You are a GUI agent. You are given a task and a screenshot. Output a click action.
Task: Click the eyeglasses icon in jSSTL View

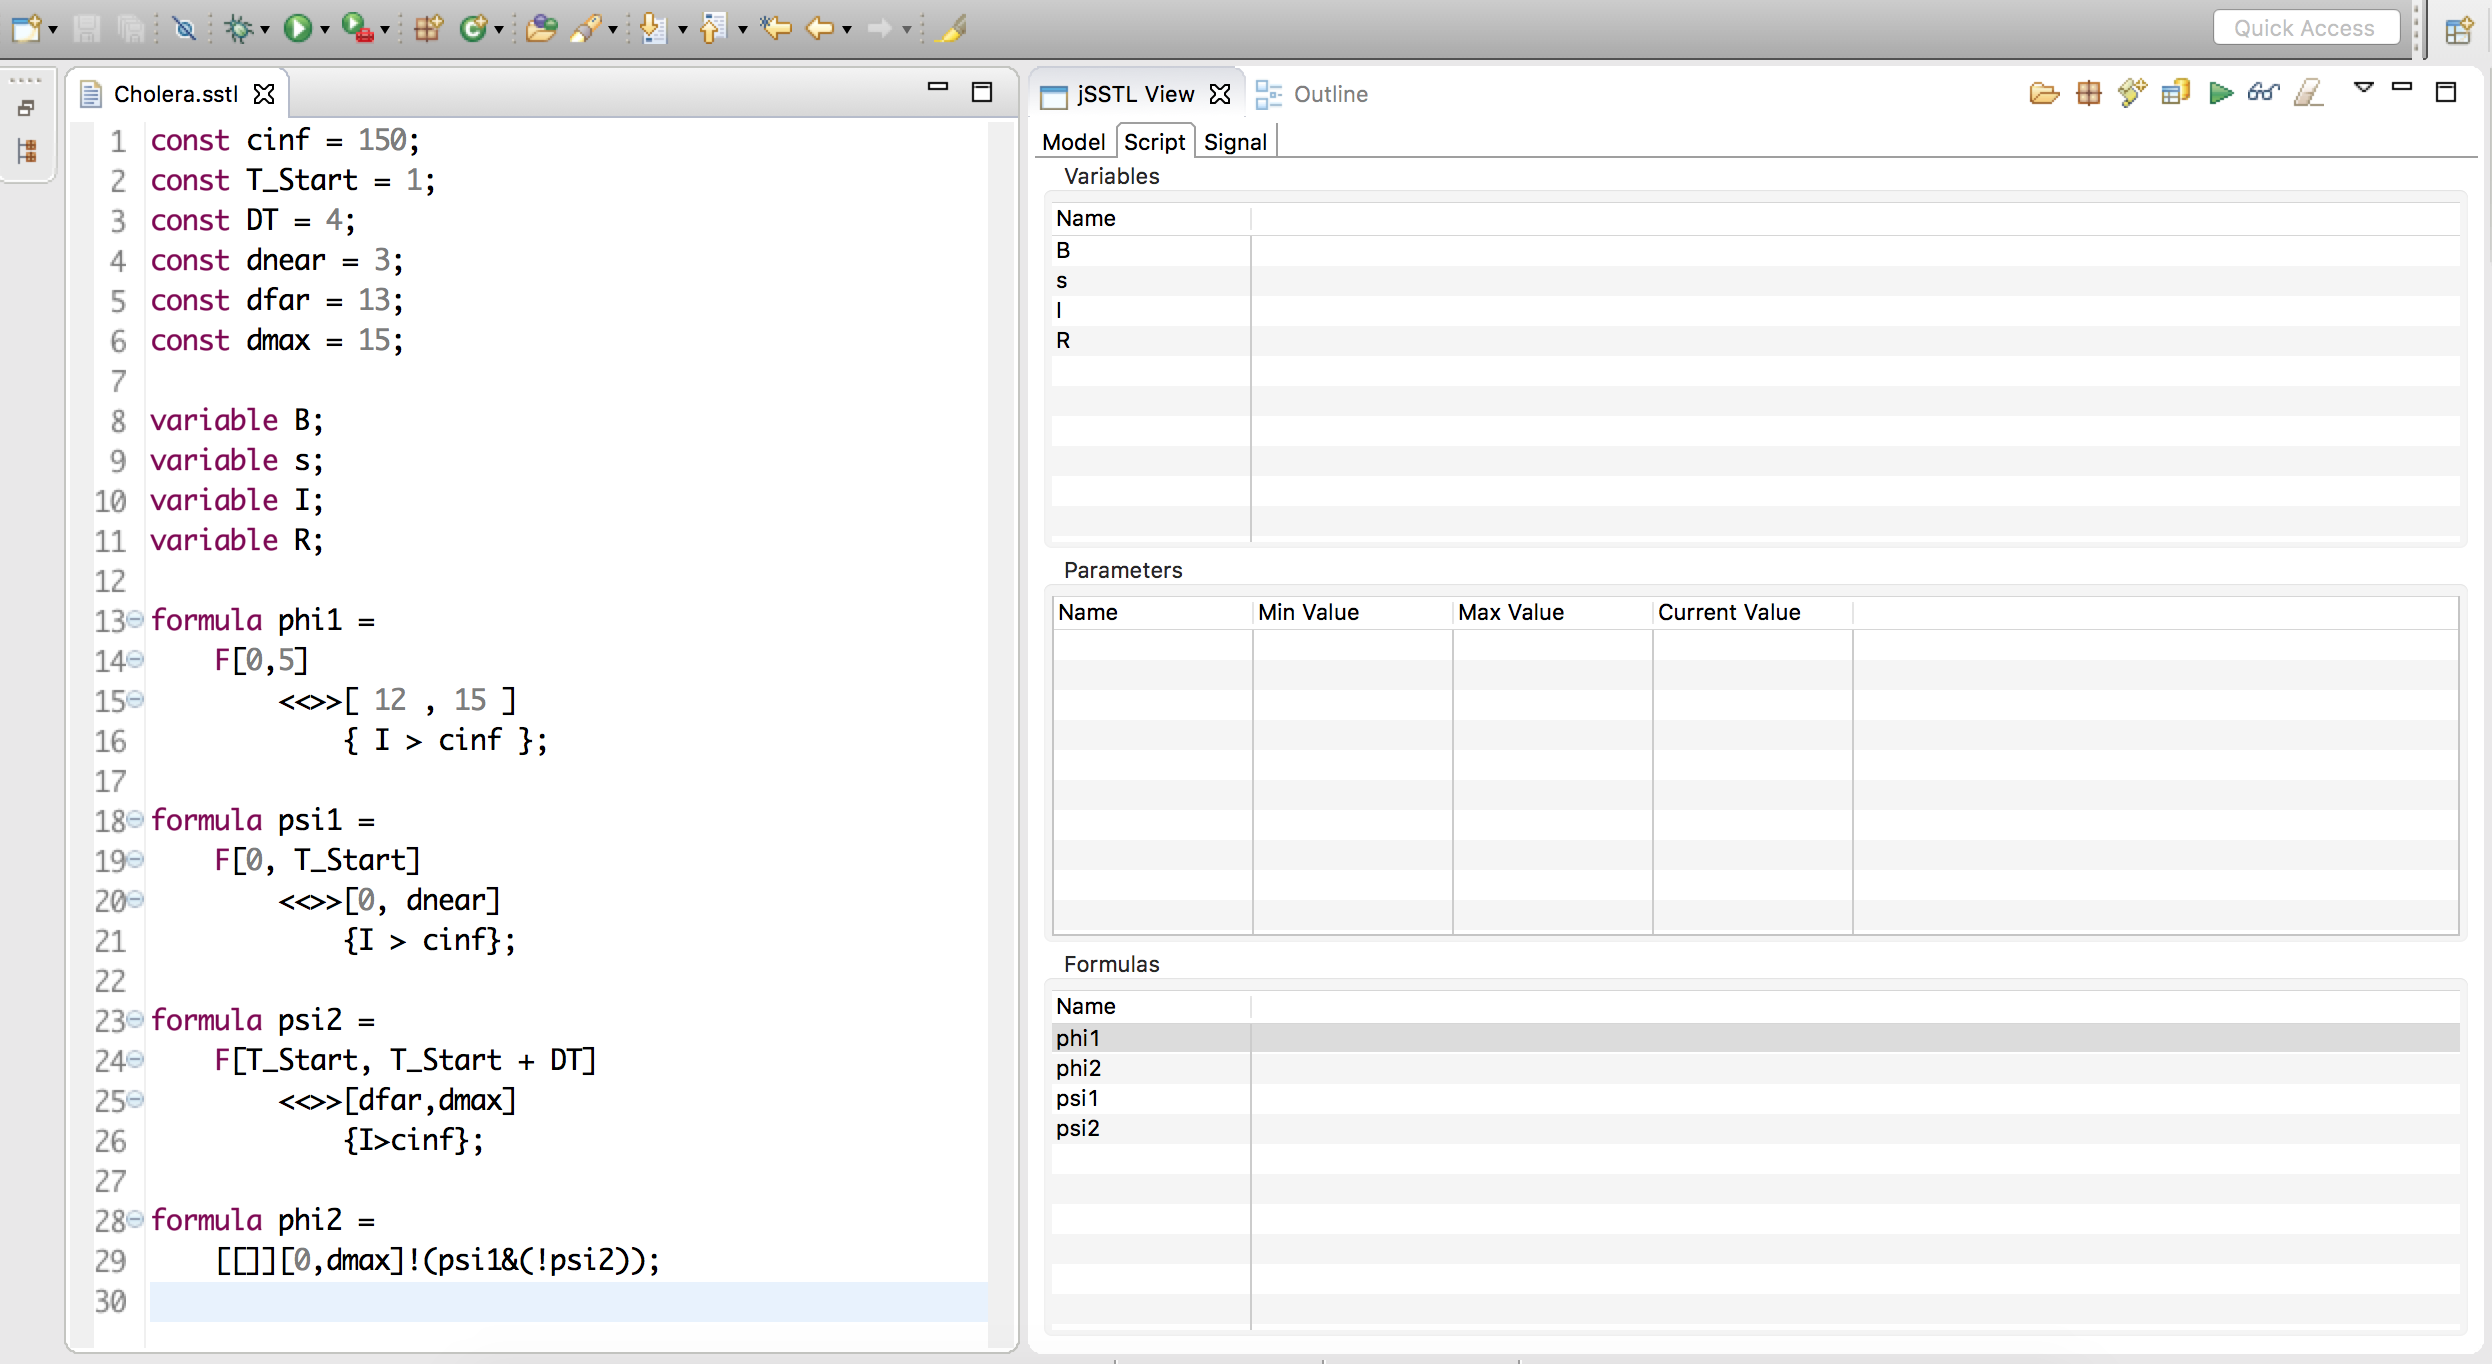tap(2263, 94)
